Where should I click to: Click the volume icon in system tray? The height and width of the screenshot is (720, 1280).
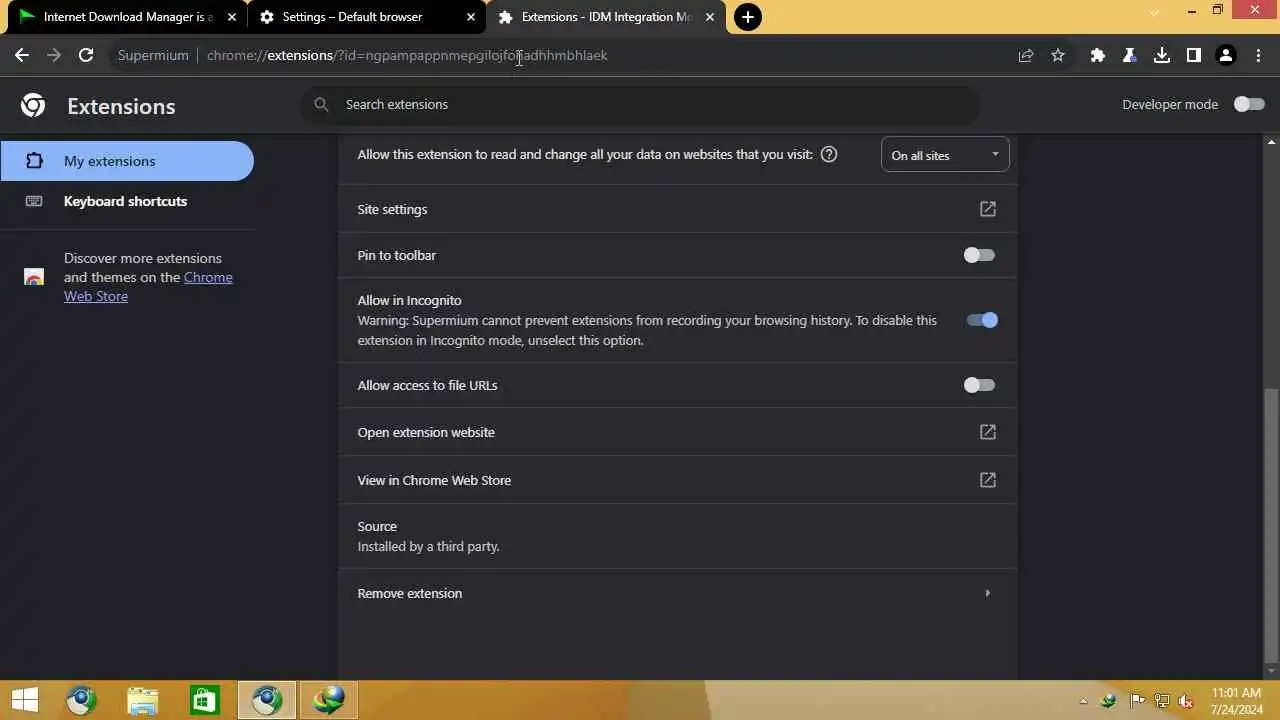click(x=1186, y=701)
